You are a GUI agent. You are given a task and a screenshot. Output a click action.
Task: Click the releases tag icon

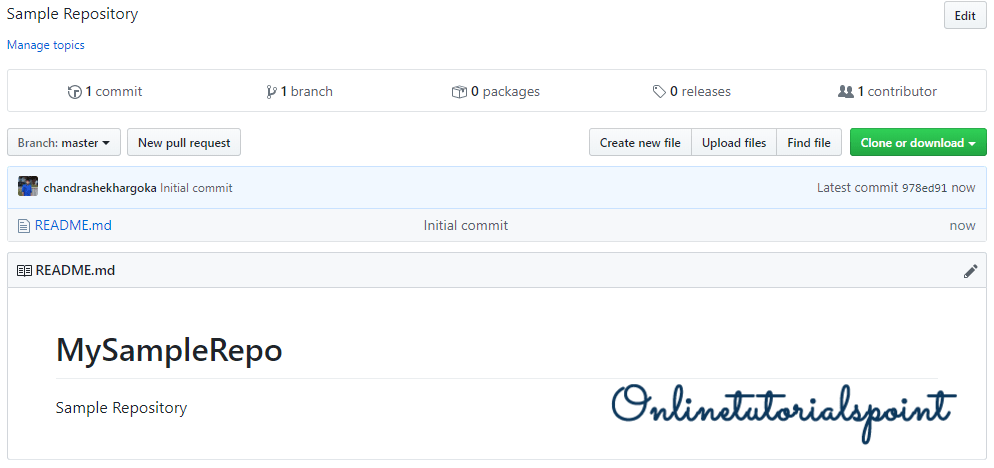point(659,92)
